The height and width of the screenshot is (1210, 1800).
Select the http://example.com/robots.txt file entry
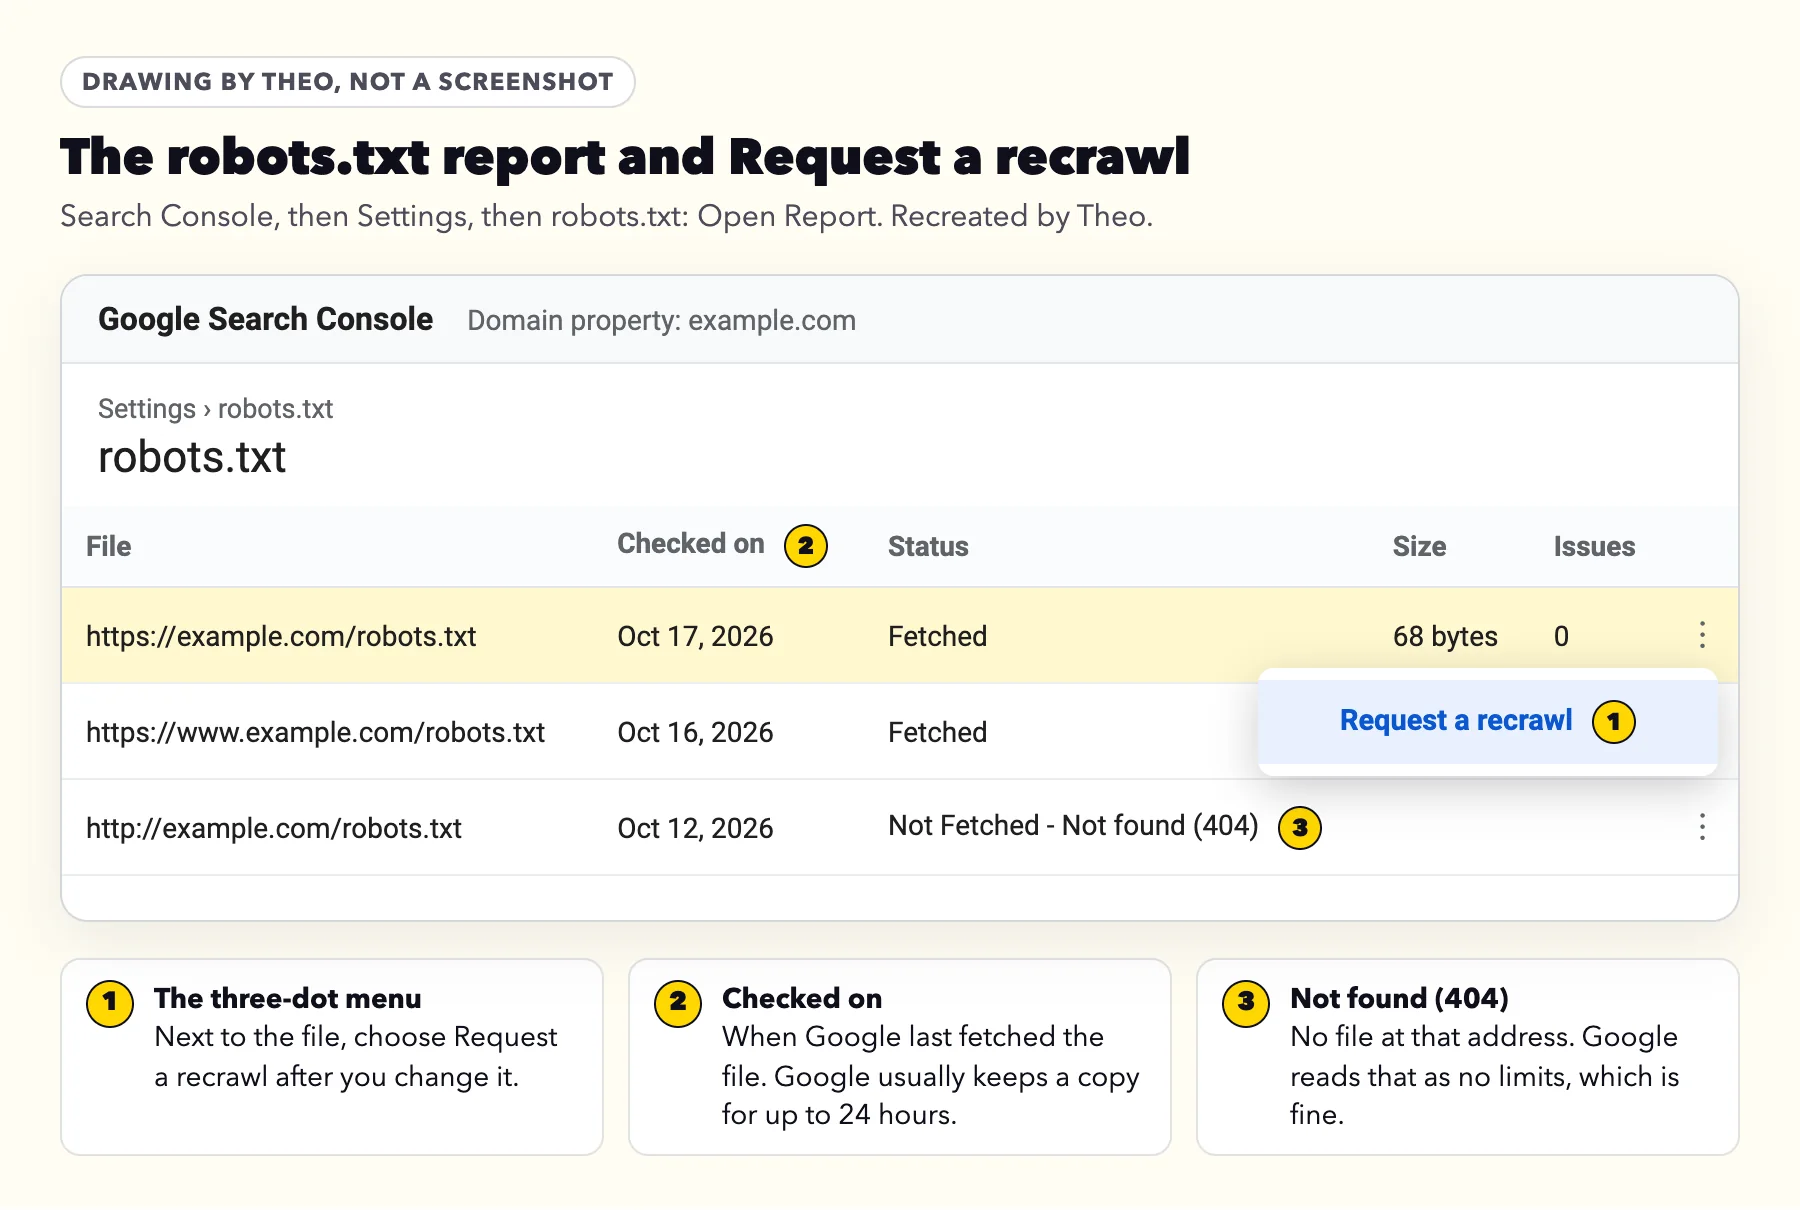pyautogui.click(x=273, y=828)
